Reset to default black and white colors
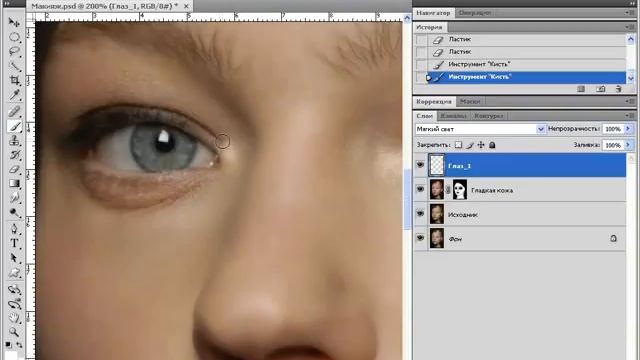This screenshot has height=360, width=640. click(x=8, y=345)
